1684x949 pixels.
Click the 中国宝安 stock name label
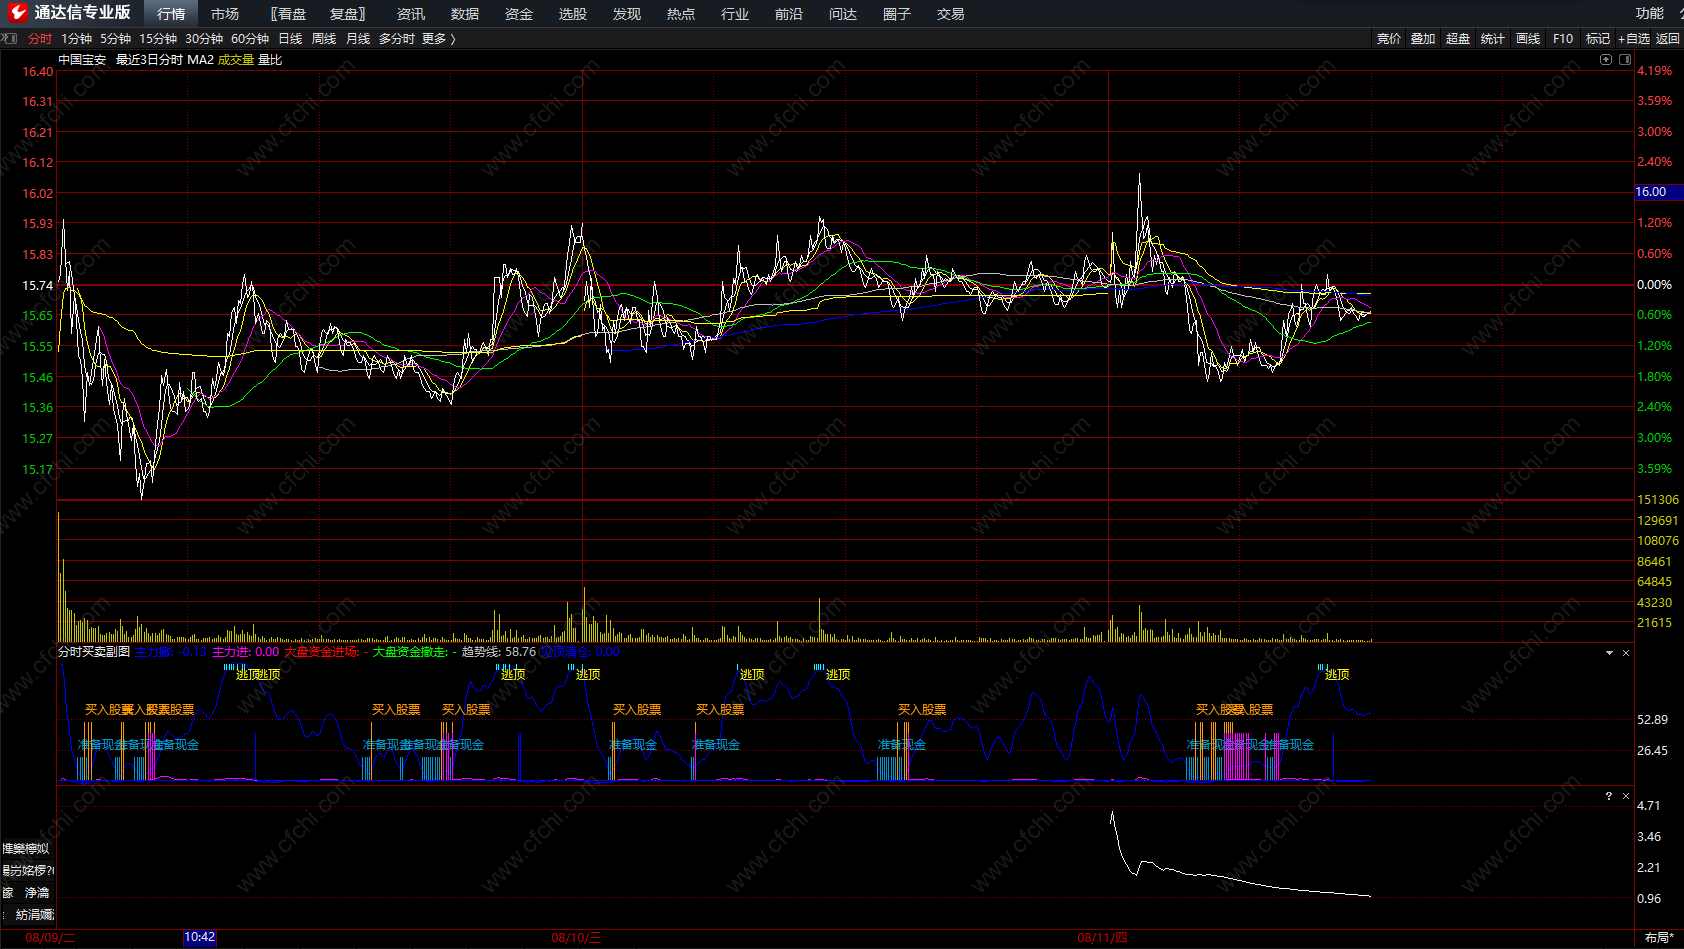click(82, 60)
